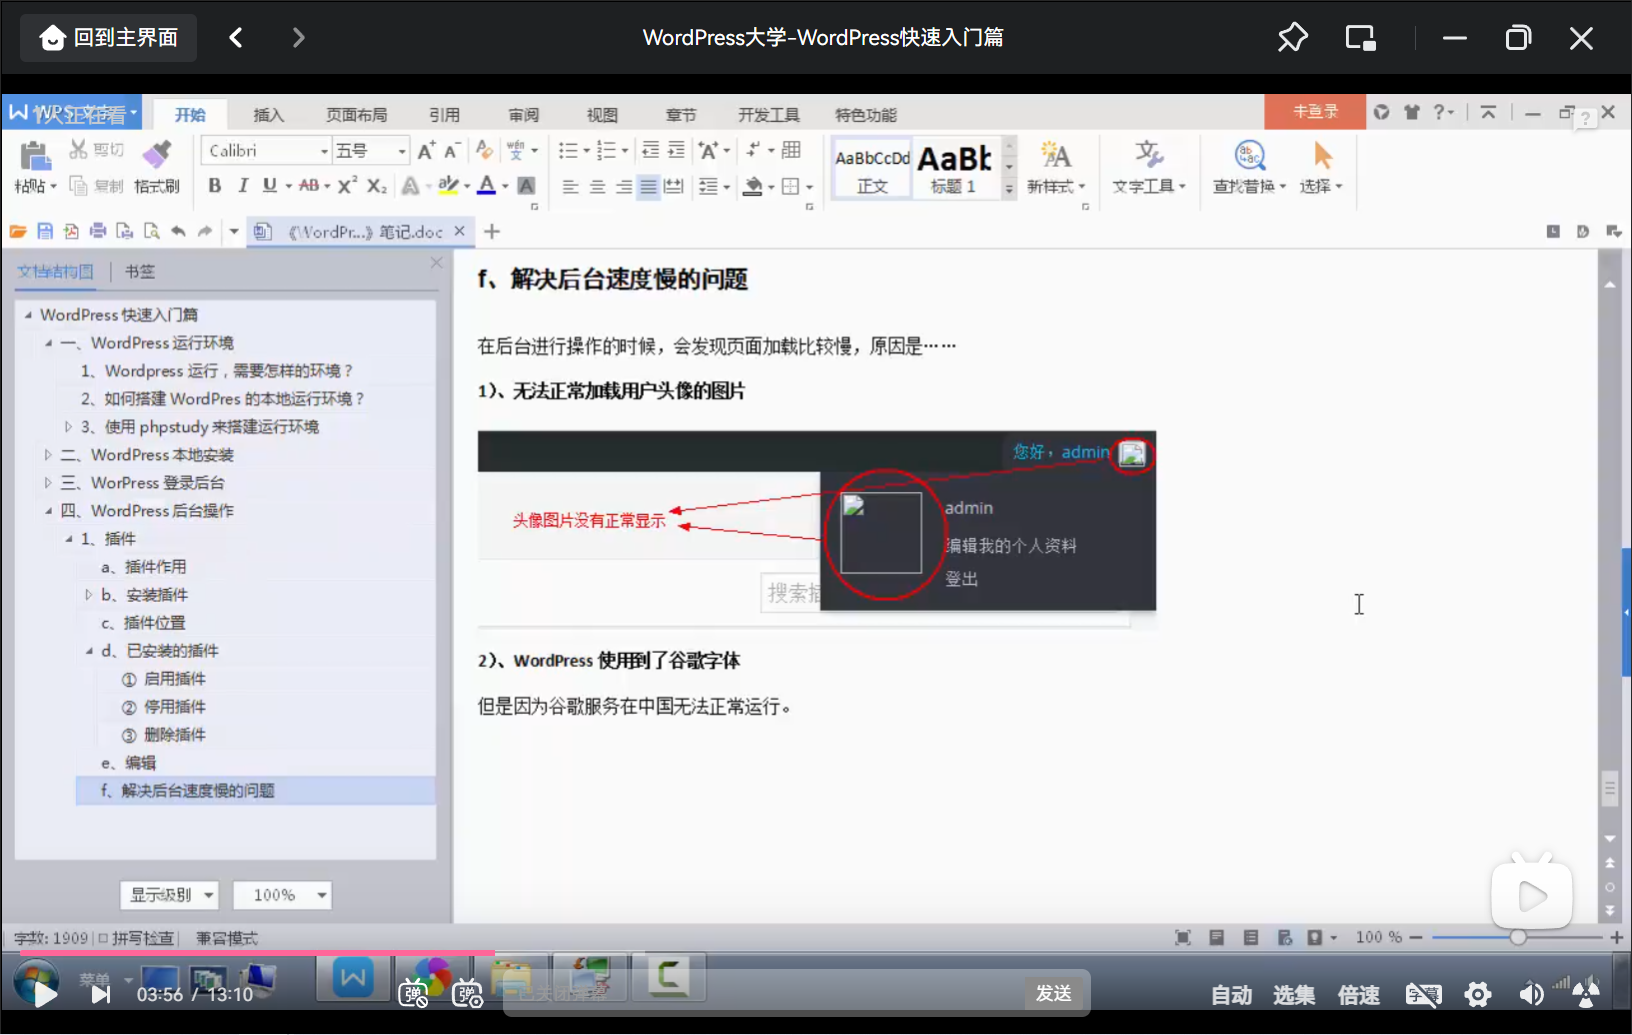1632x1035 pixels.
Task: Add a new document tab with plus
Action: pos(492,232)
